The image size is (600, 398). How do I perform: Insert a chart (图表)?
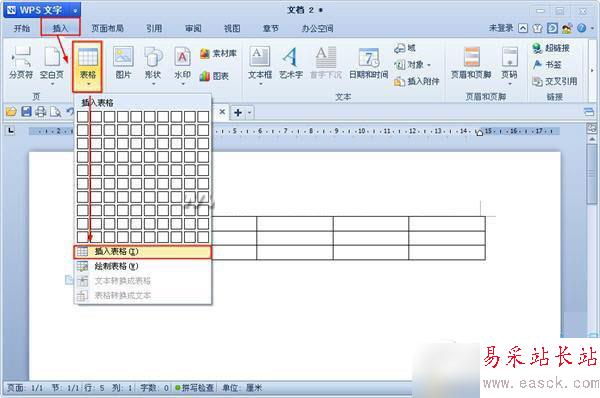[214, 76]
